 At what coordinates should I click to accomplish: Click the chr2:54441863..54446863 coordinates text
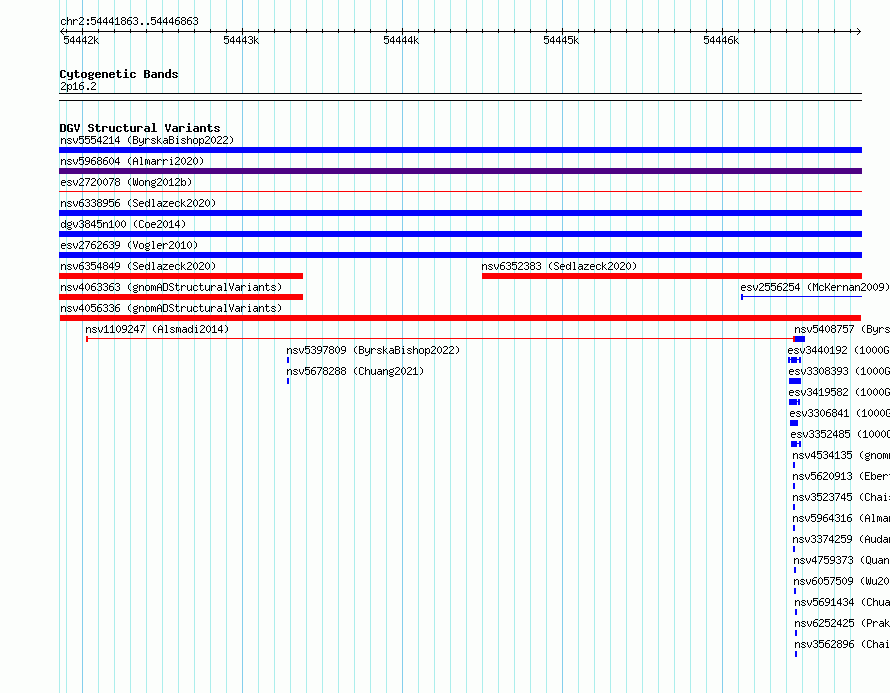point(129,21)
